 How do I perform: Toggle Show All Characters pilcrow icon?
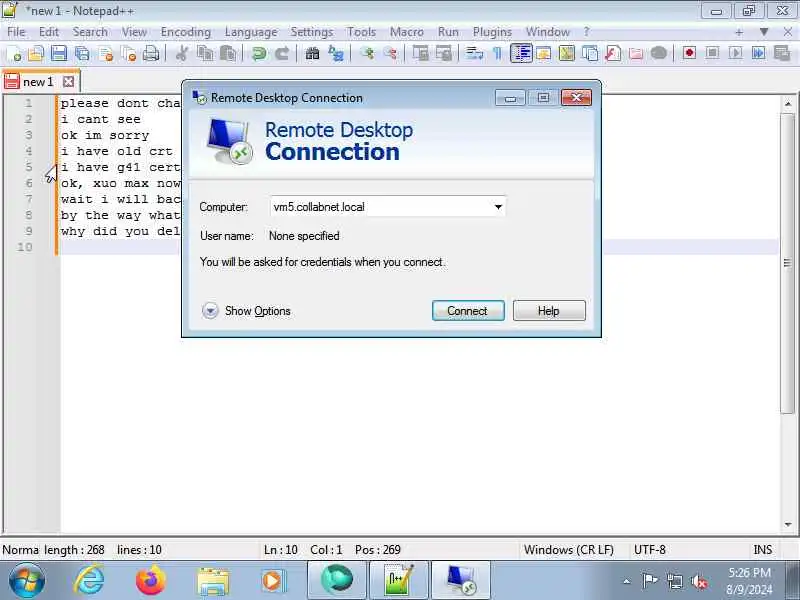point(497,53)
